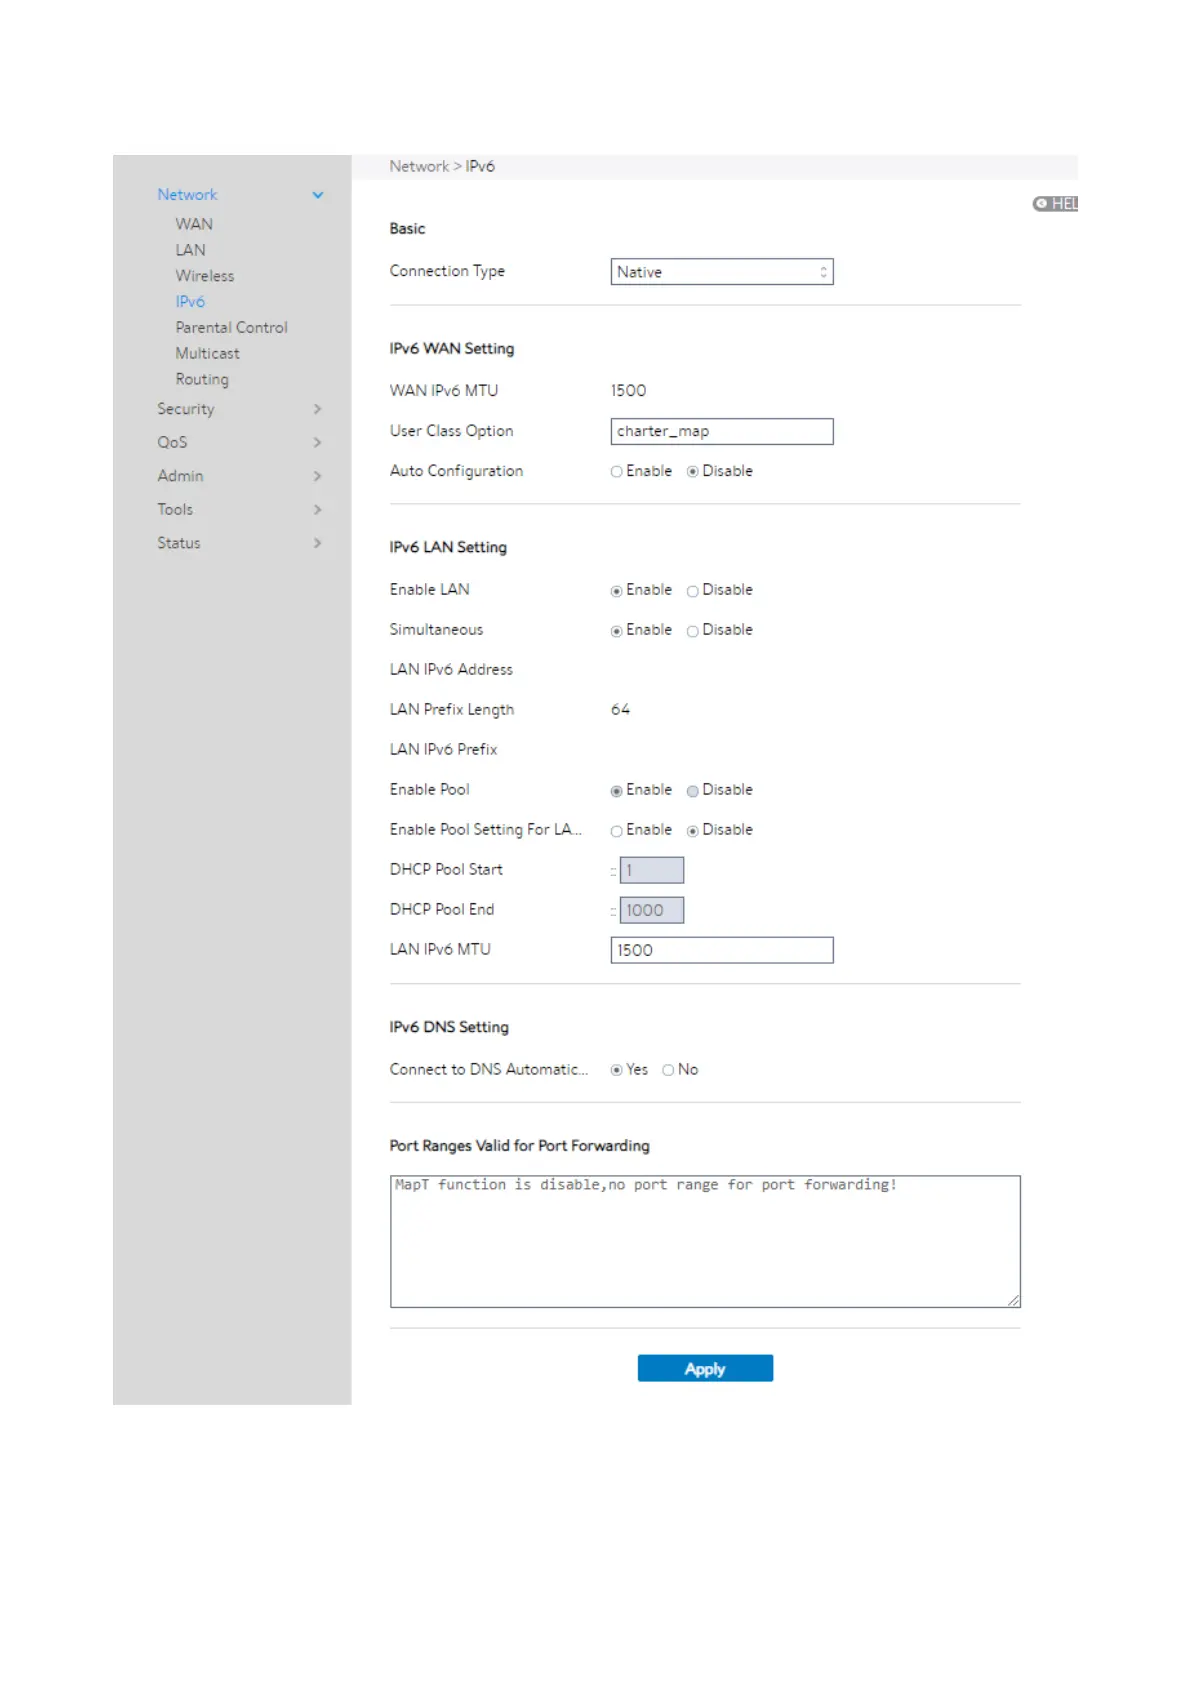Focus the DHCP Pool End field
Screen dimensions: 1190x1684
(652, 910)
